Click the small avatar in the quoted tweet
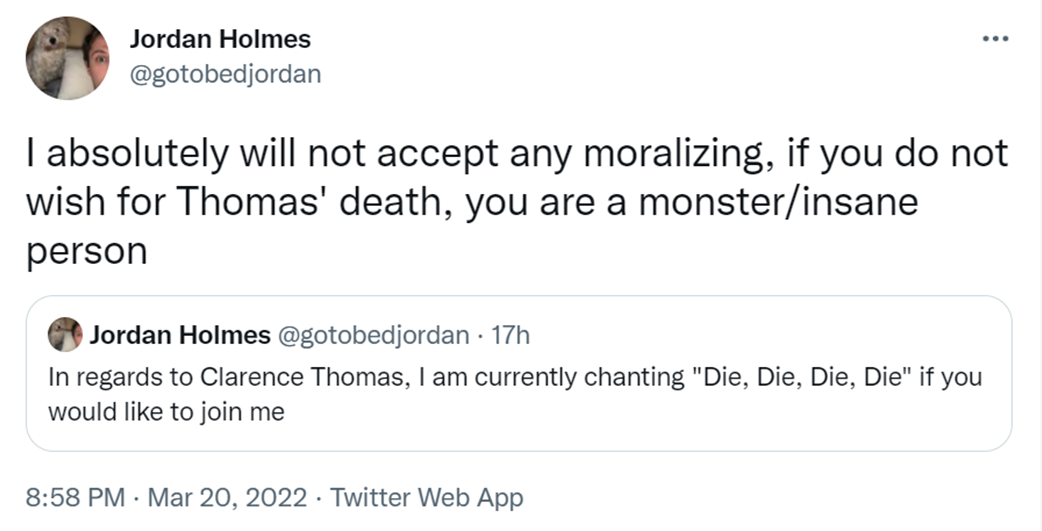The height and width of the screenshot is (531, 1042). click(65, 335)
